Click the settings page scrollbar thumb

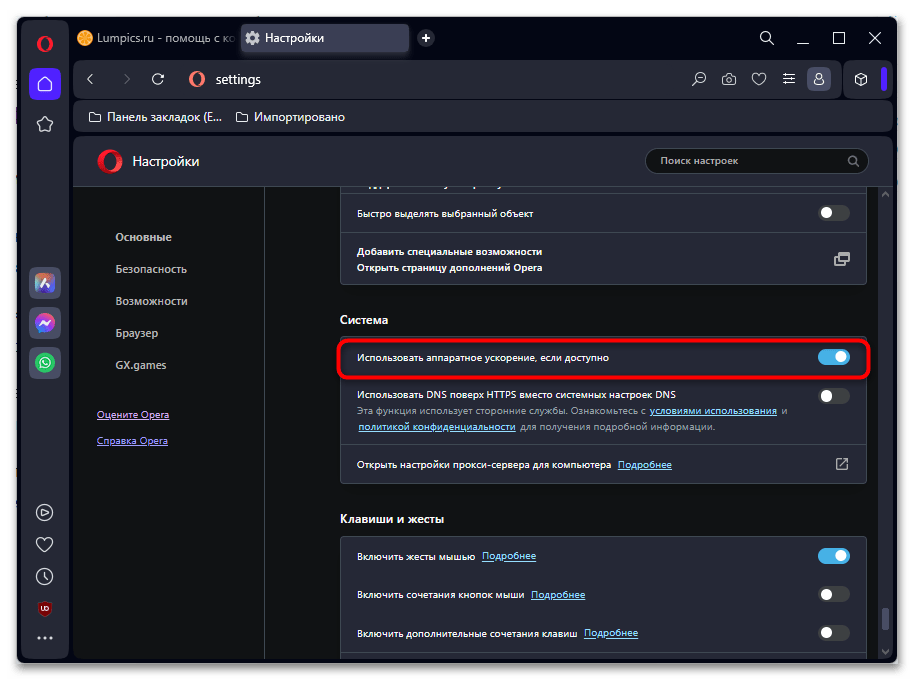(x=885, y=619)
